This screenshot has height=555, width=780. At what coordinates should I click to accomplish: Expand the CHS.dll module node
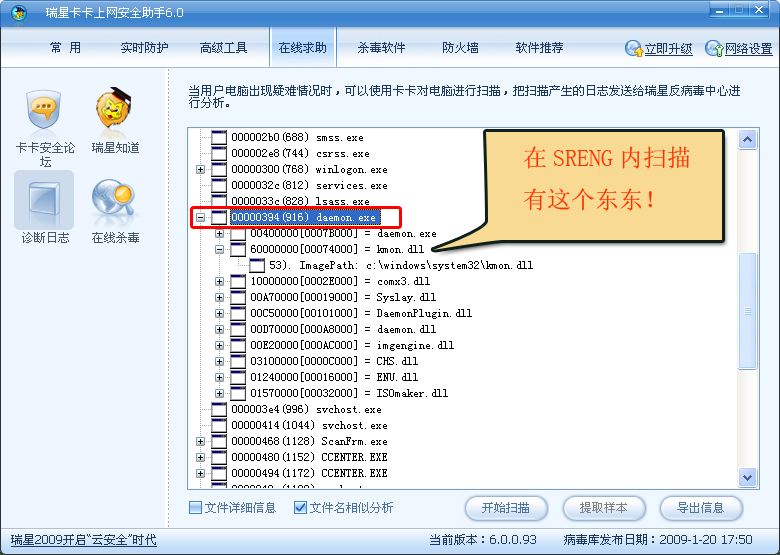pos(219,361)
